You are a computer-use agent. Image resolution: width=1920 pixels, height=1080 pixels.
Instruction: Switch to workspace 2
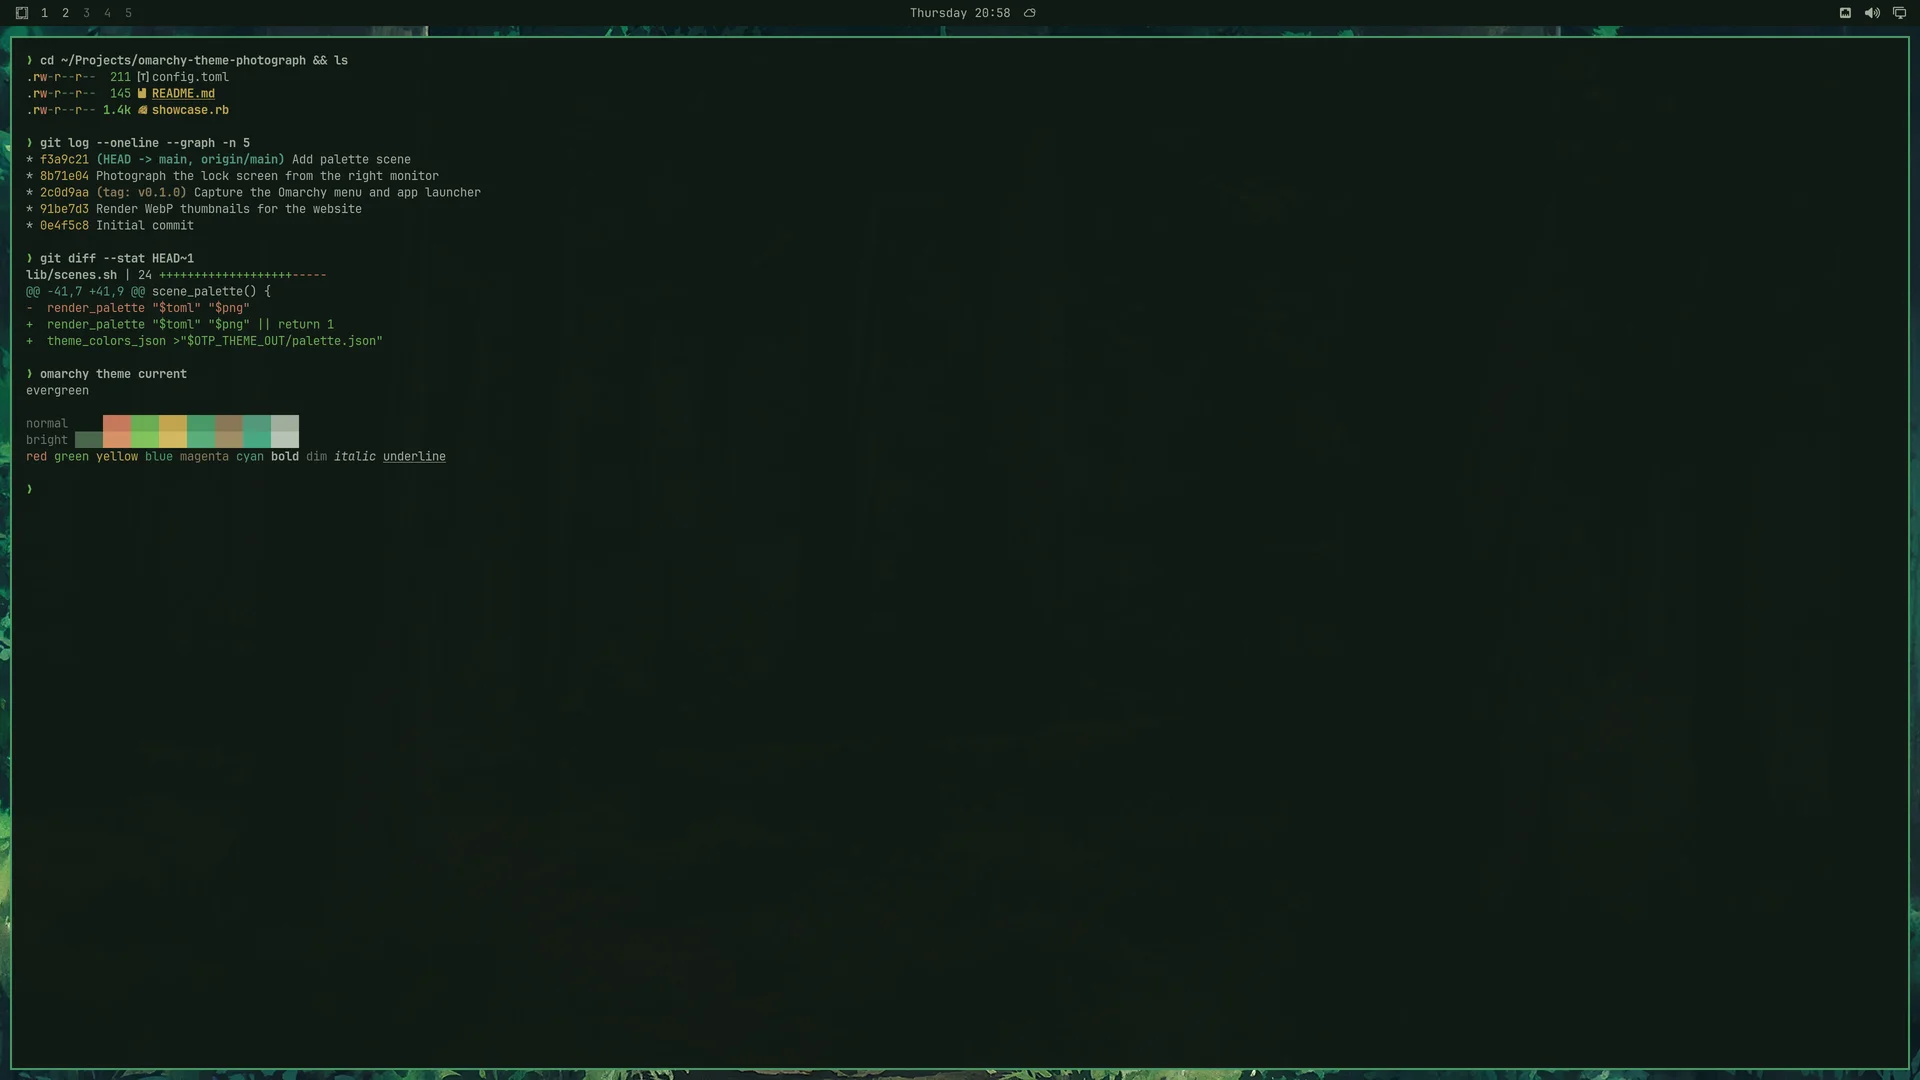[x=65, y=13]
